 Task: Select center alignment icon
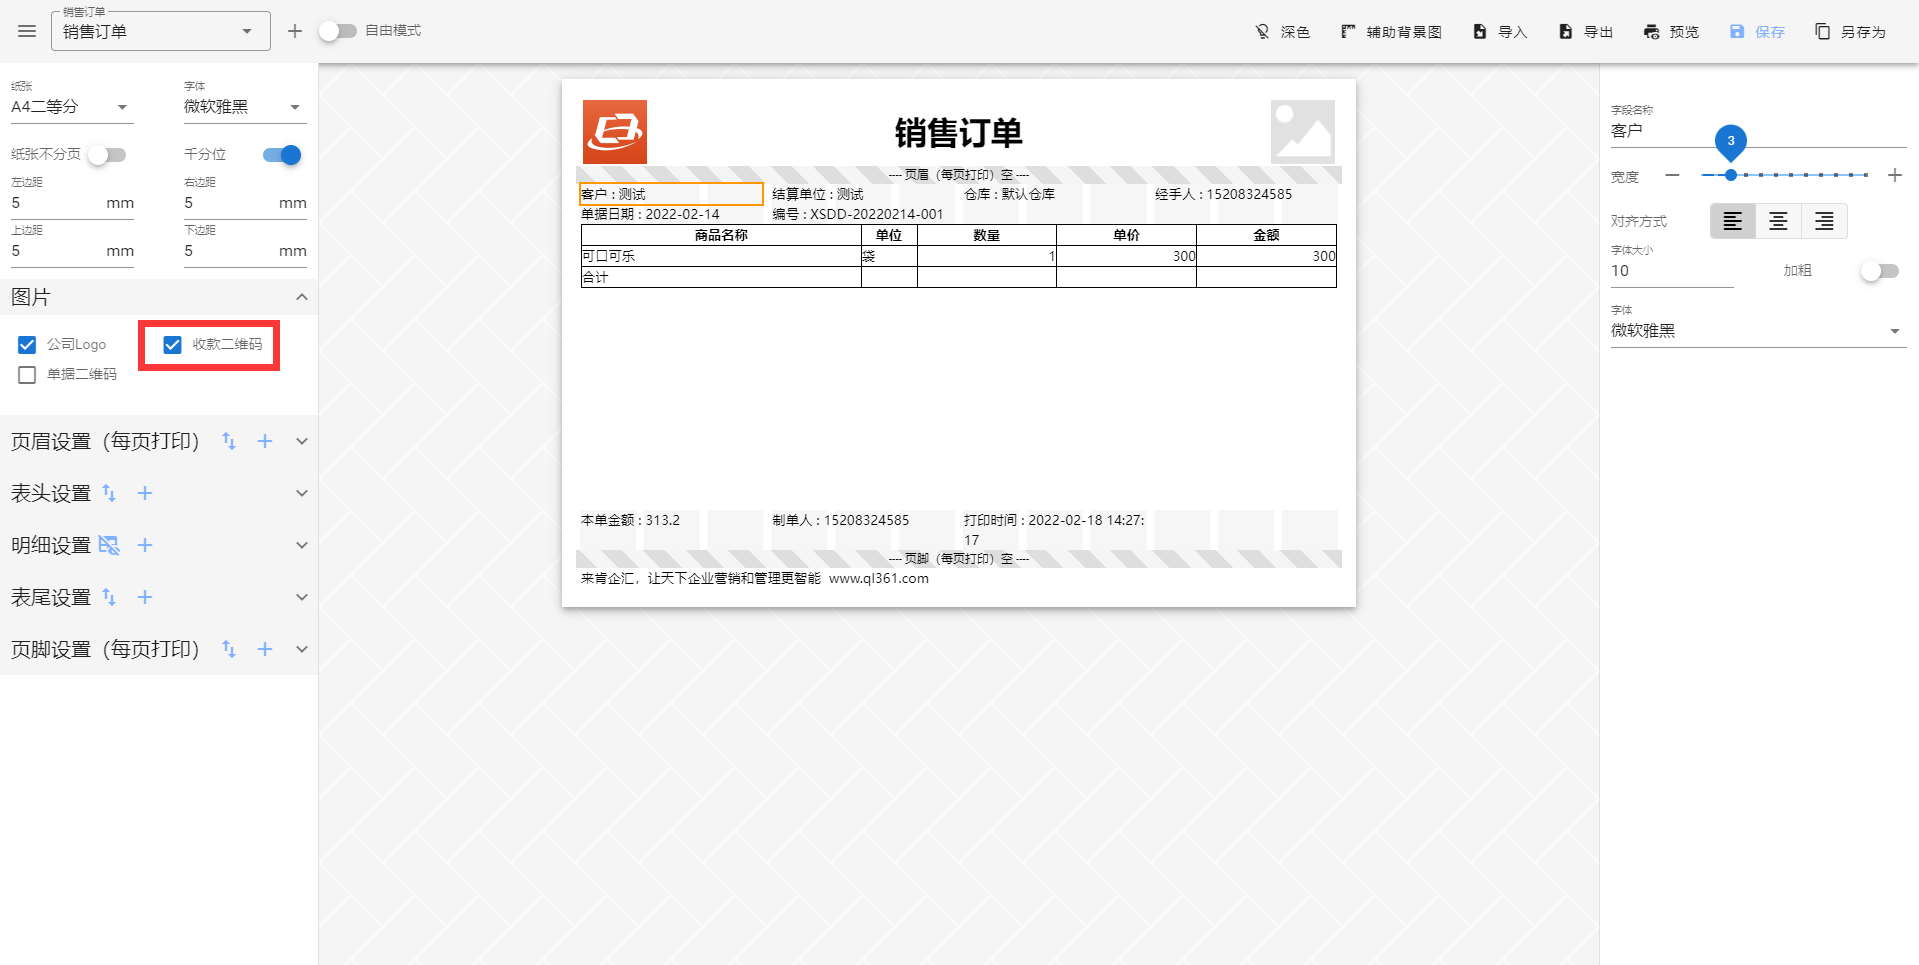point(1778,221)
